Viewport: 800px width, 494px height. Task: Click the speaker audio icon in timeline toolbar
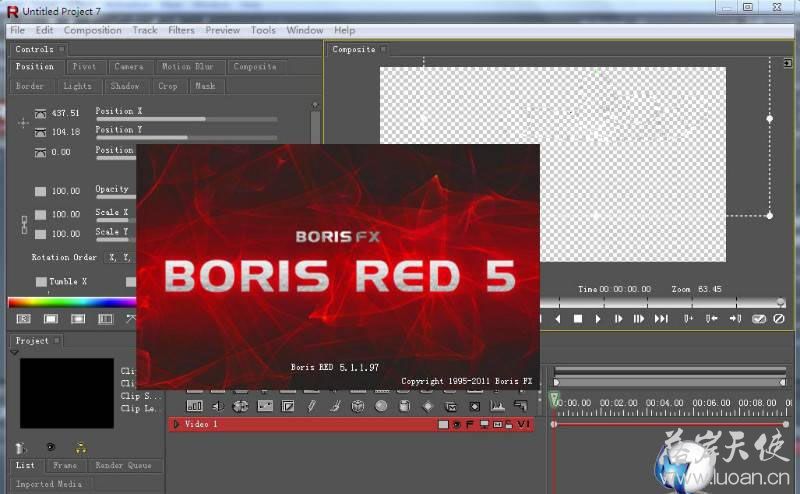(x=218, y=406)
